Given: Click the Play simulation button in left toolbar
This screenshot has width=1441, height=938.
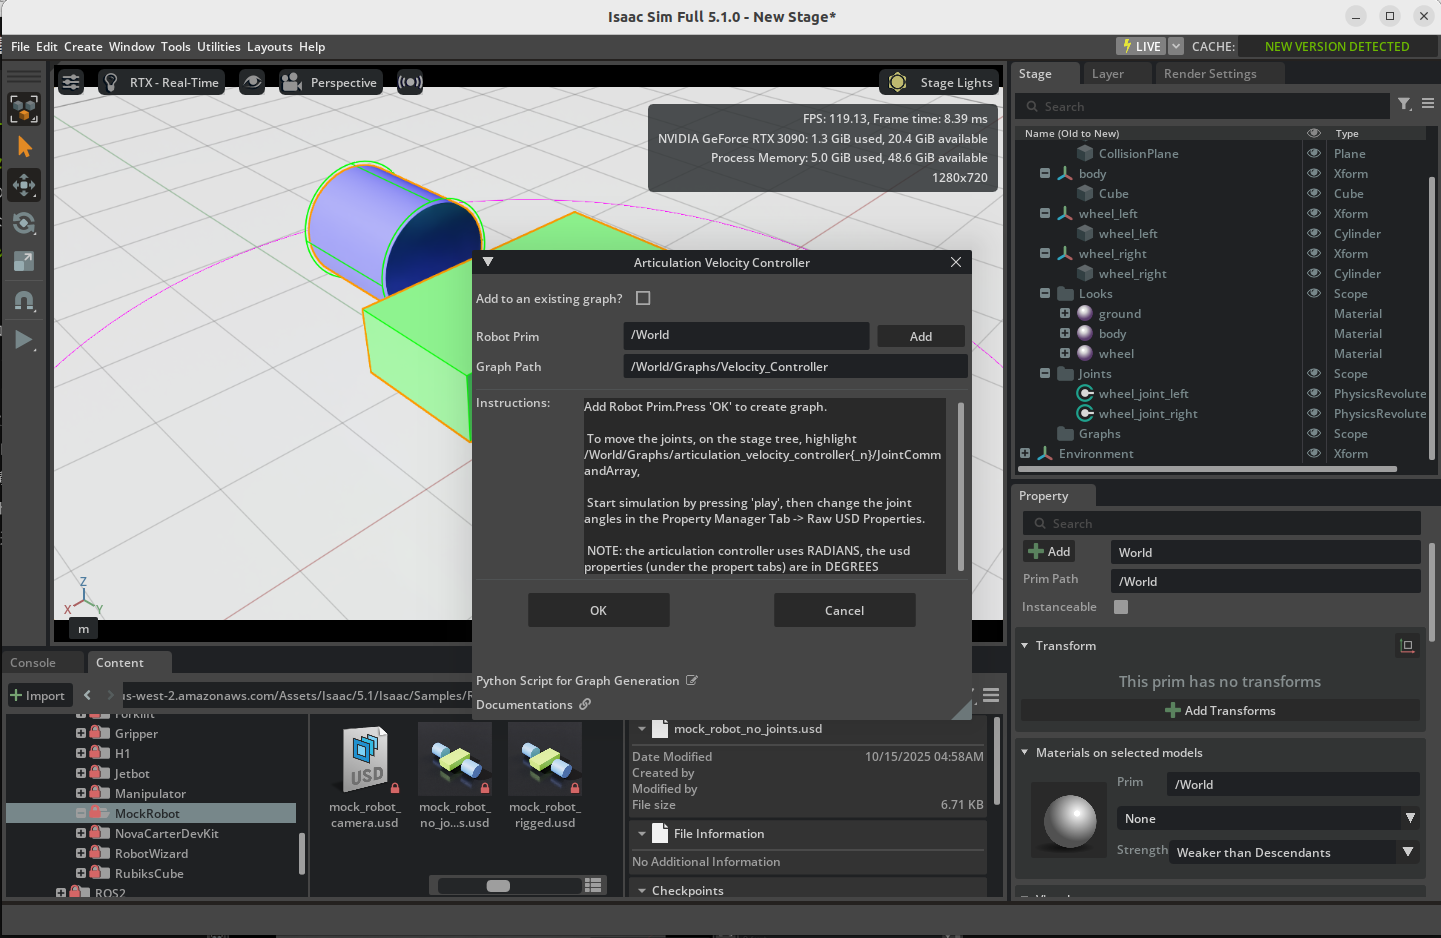Looking at the screenshot, I should tap(24, 340).
